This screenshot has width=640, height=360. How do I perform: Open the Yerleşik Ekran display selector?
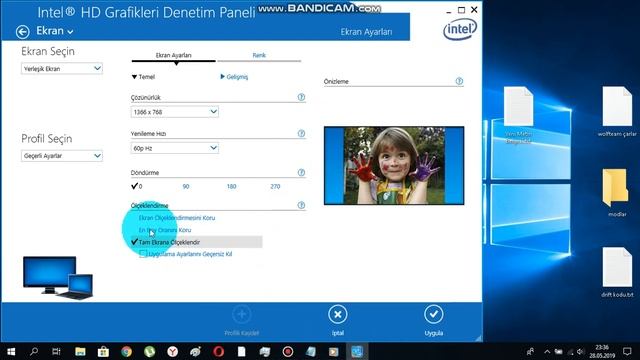point(62,69)
